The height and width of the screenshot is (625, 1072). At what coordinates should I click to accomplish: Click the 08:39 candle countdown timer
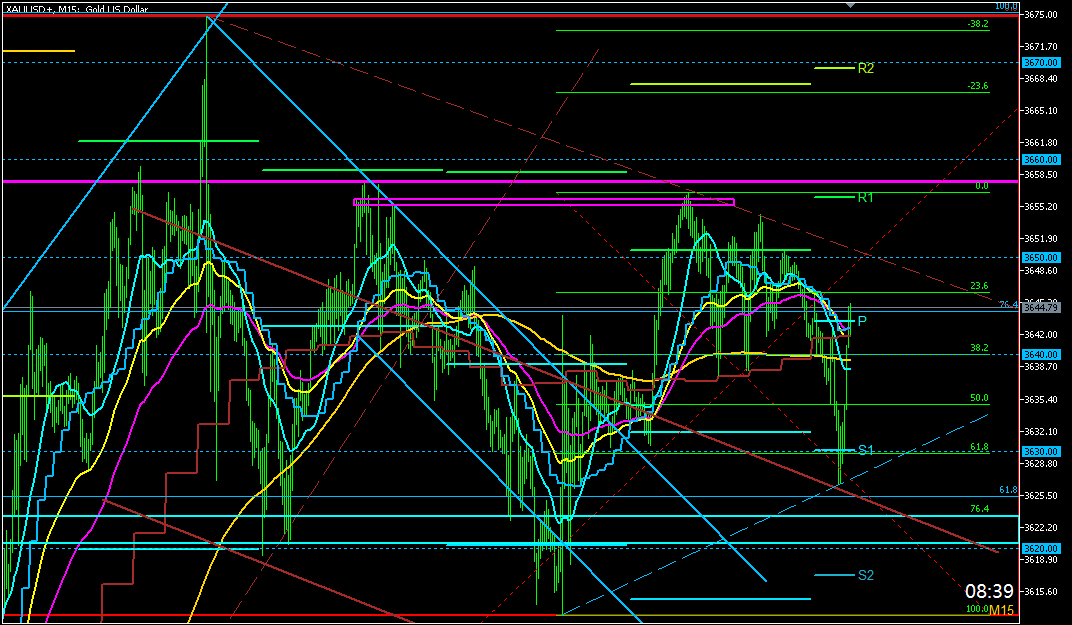click(x=989, y=591)
